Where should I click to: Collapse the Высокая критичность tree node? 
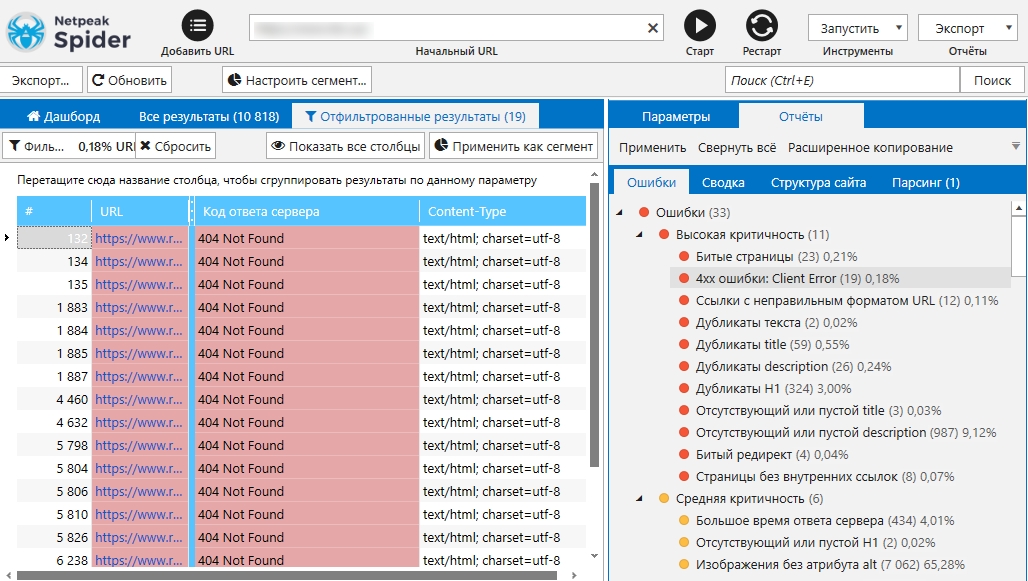coord(639,234)
